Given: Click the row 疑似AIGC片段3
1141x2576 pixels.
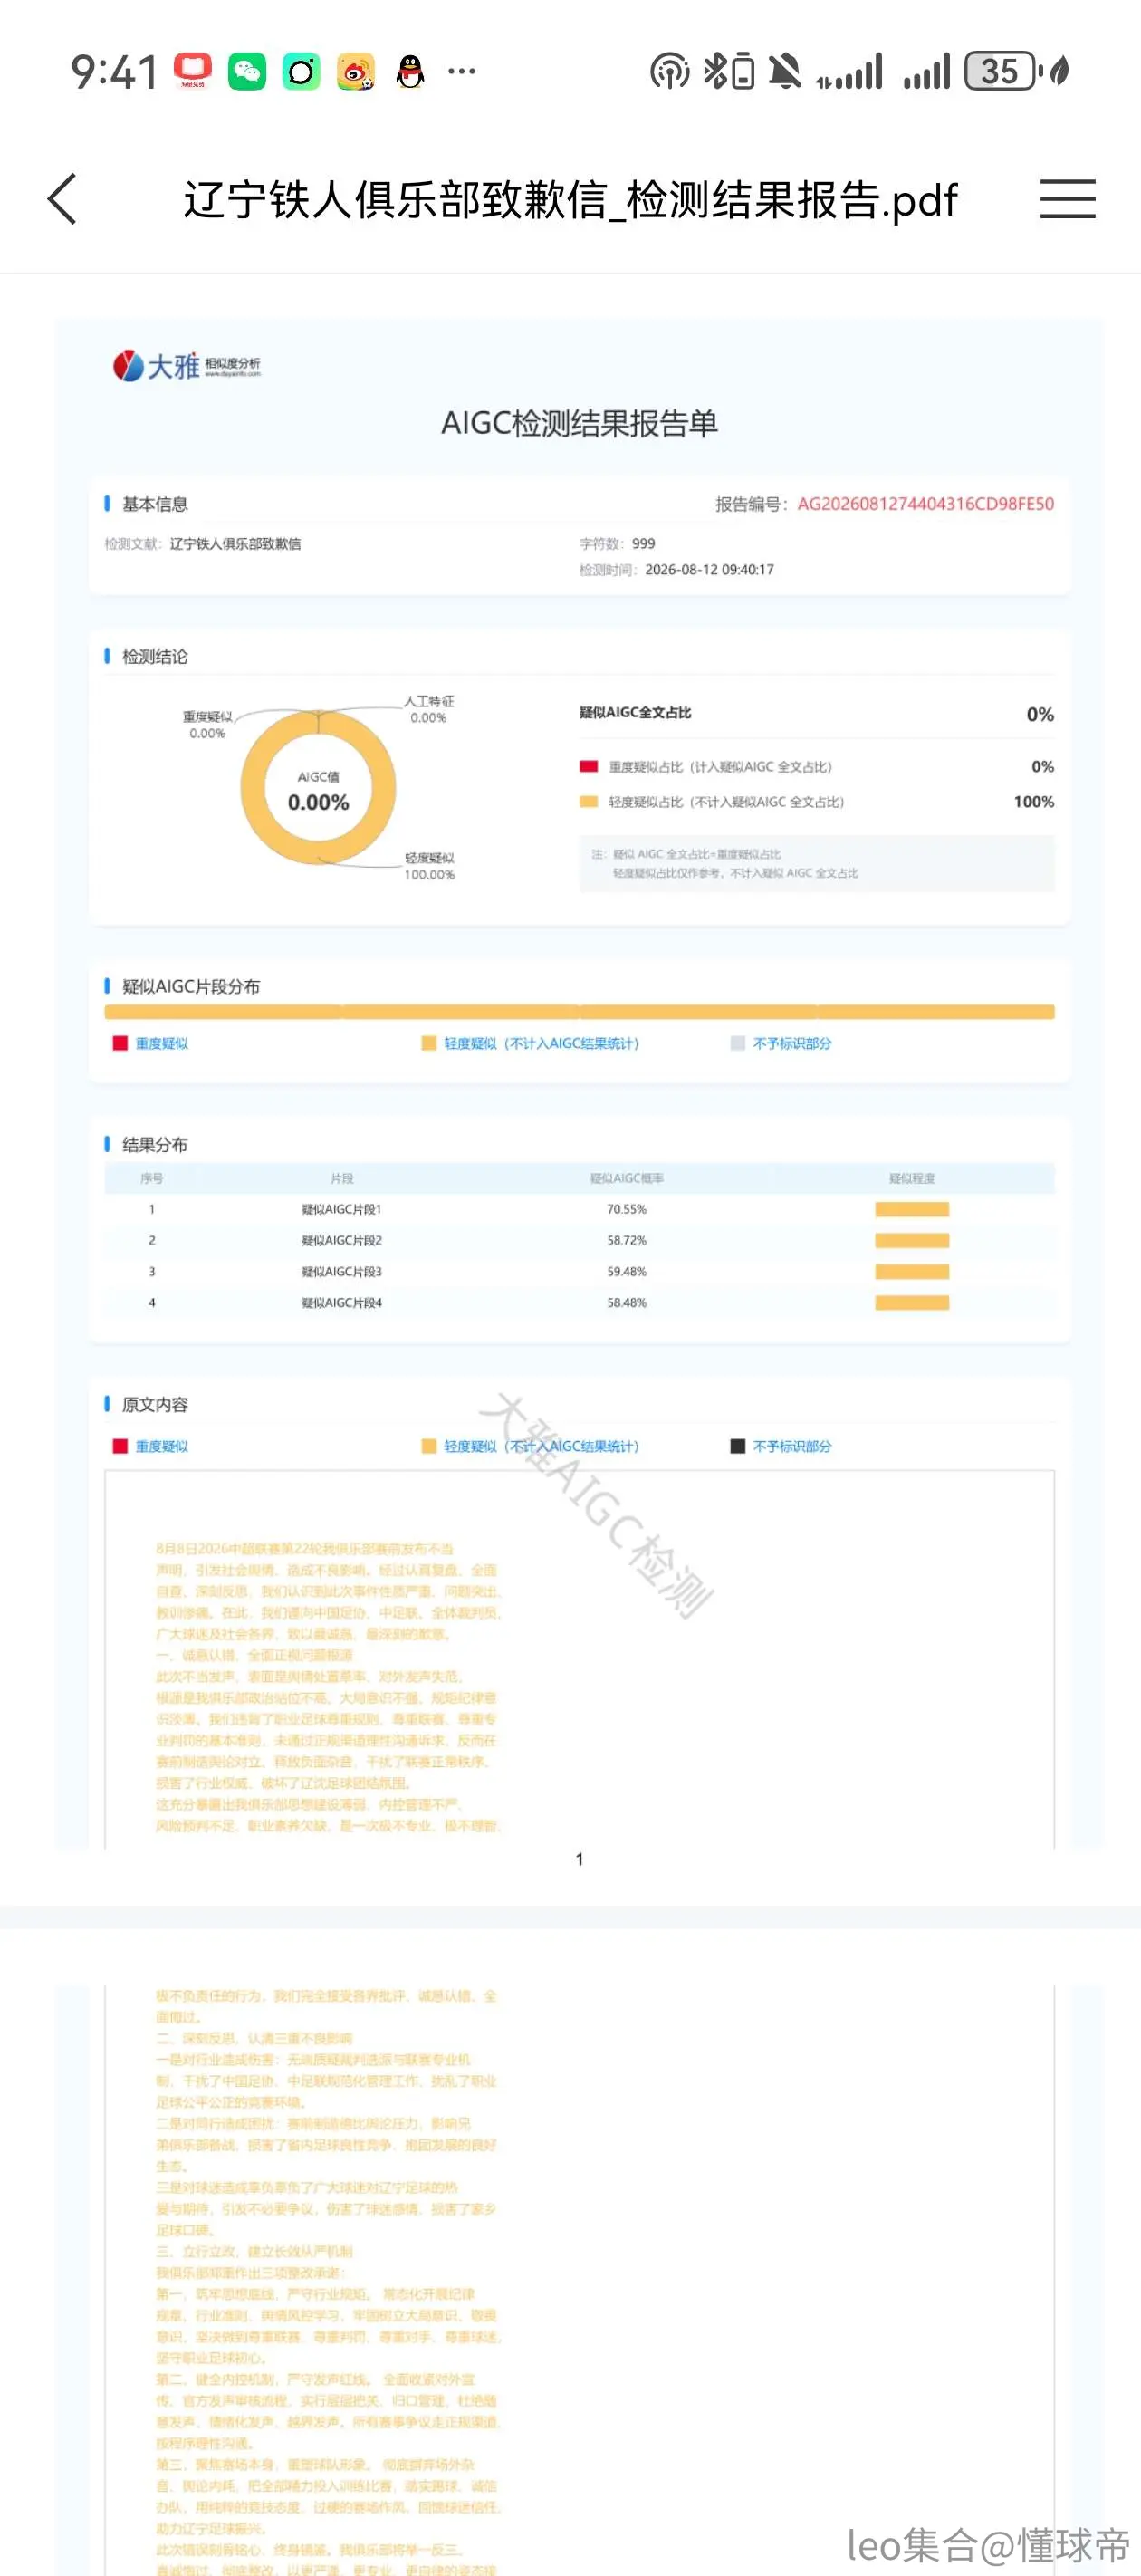Looking at the screenshot, I should (579, 1271).
